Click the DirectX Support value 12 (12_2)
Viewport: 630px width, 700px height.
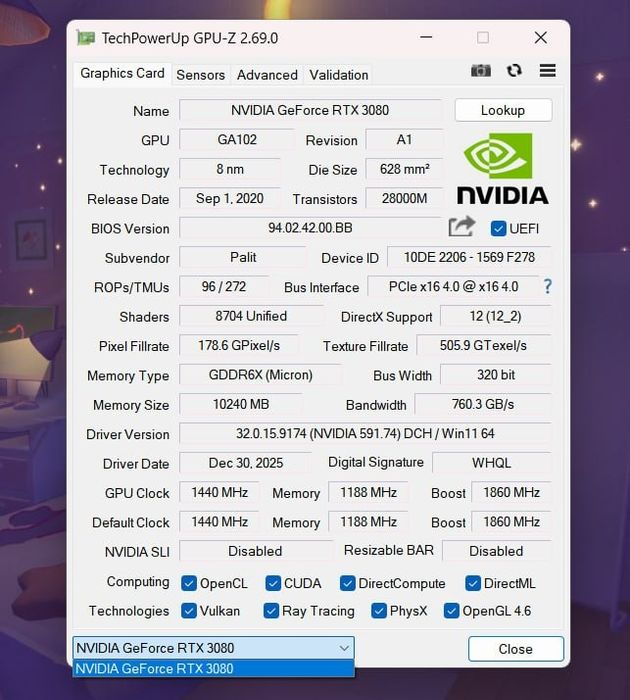[x=496, y=317]
